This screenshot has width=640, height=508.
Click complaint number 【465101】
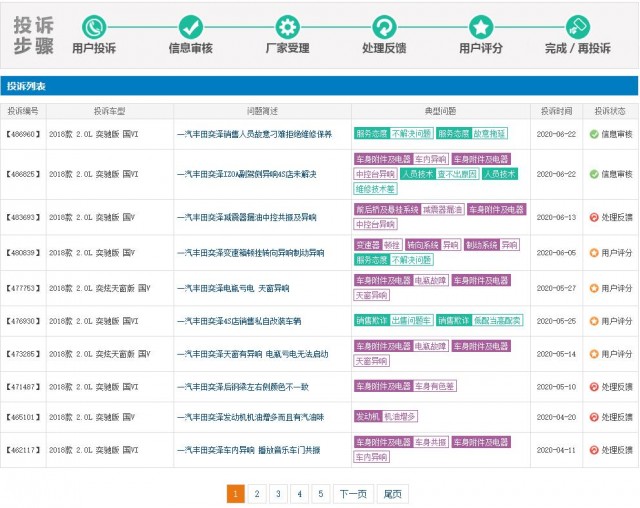coord(23,417)
